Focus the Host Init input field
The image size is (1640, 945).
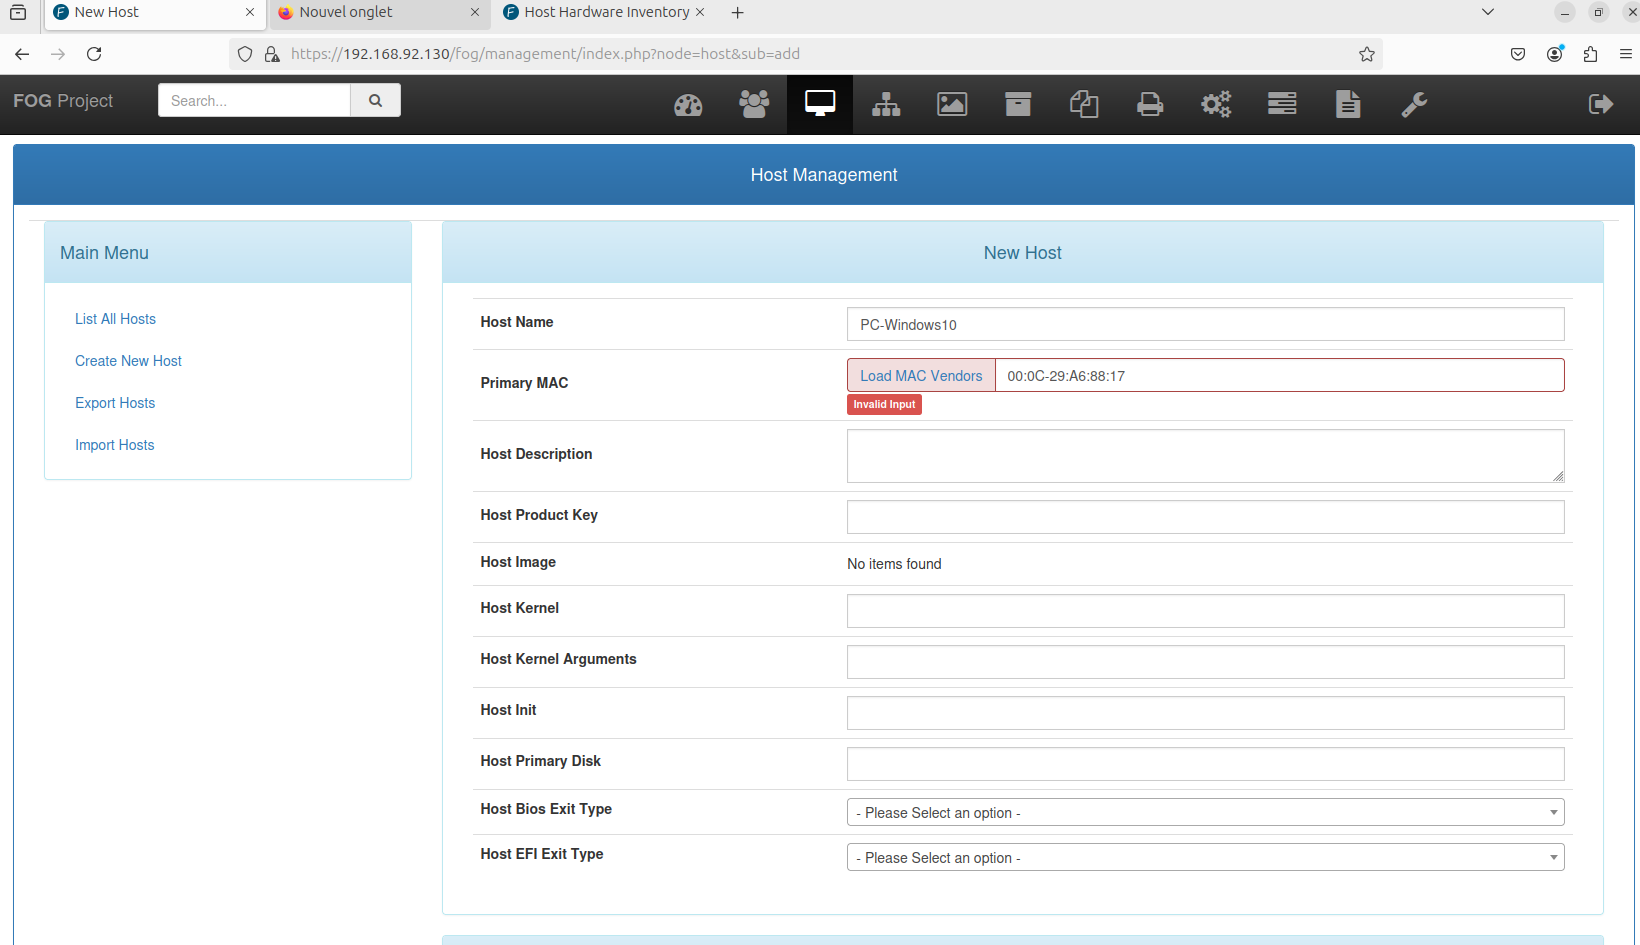[1205, 713]
